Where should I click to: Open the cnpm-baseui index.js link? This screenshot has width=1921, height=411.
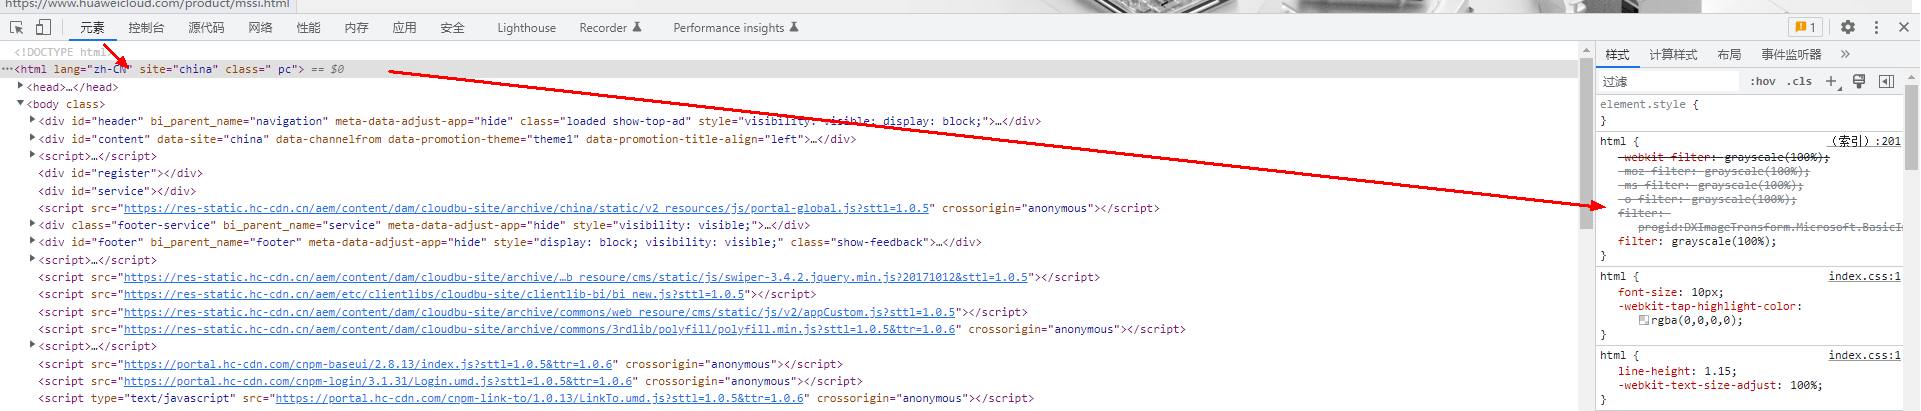coord(368,364)
